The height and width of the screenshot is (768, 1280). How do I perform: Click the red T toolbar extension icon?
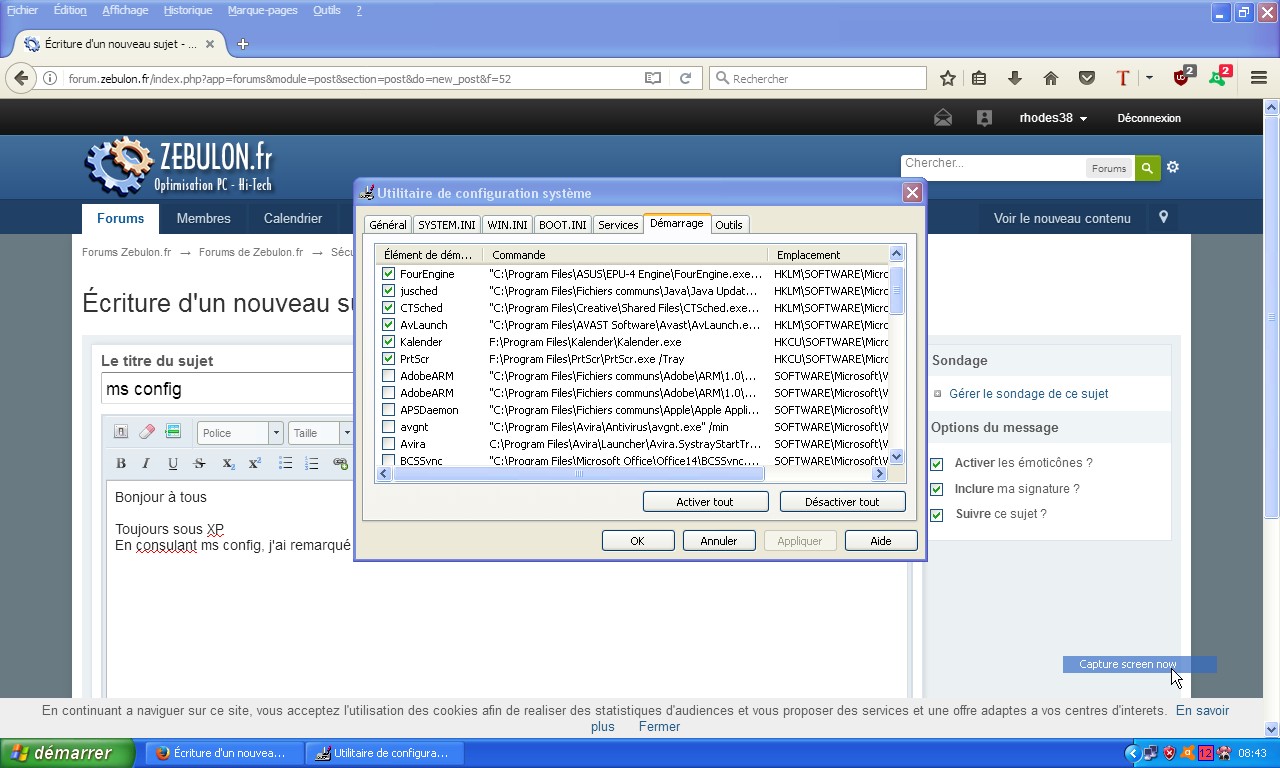pos(1122,78)
